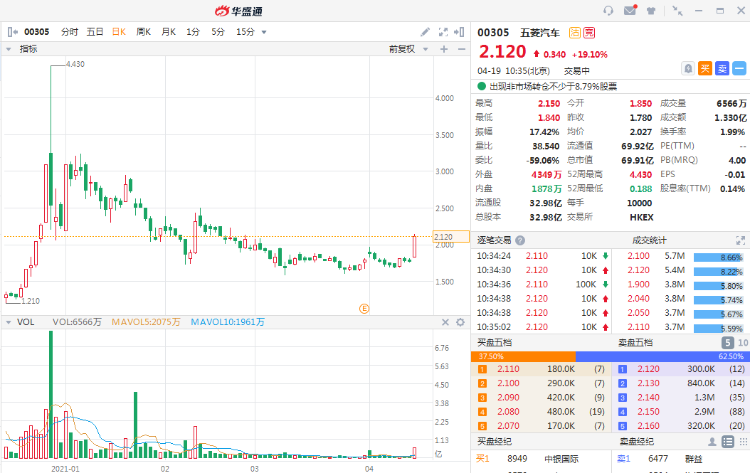
Task: Select the 5分 interval tab
Action: coord(218,32)
